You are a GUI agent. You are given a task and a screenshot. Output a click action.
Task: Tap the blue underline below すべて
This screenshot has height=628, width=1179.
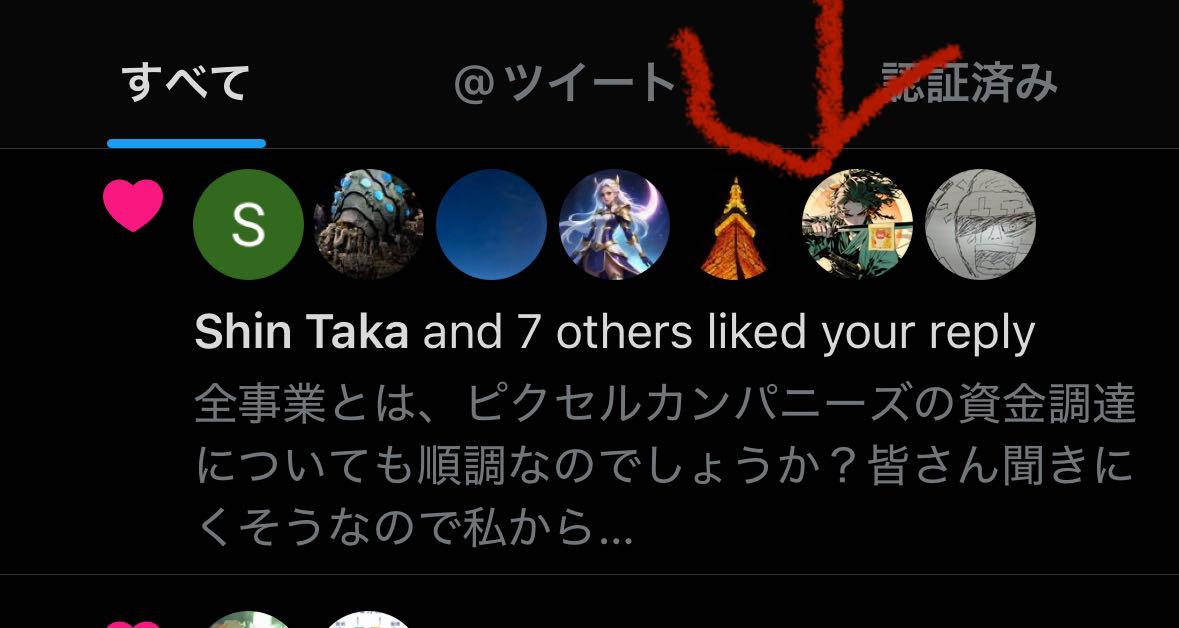coord(186,143)
